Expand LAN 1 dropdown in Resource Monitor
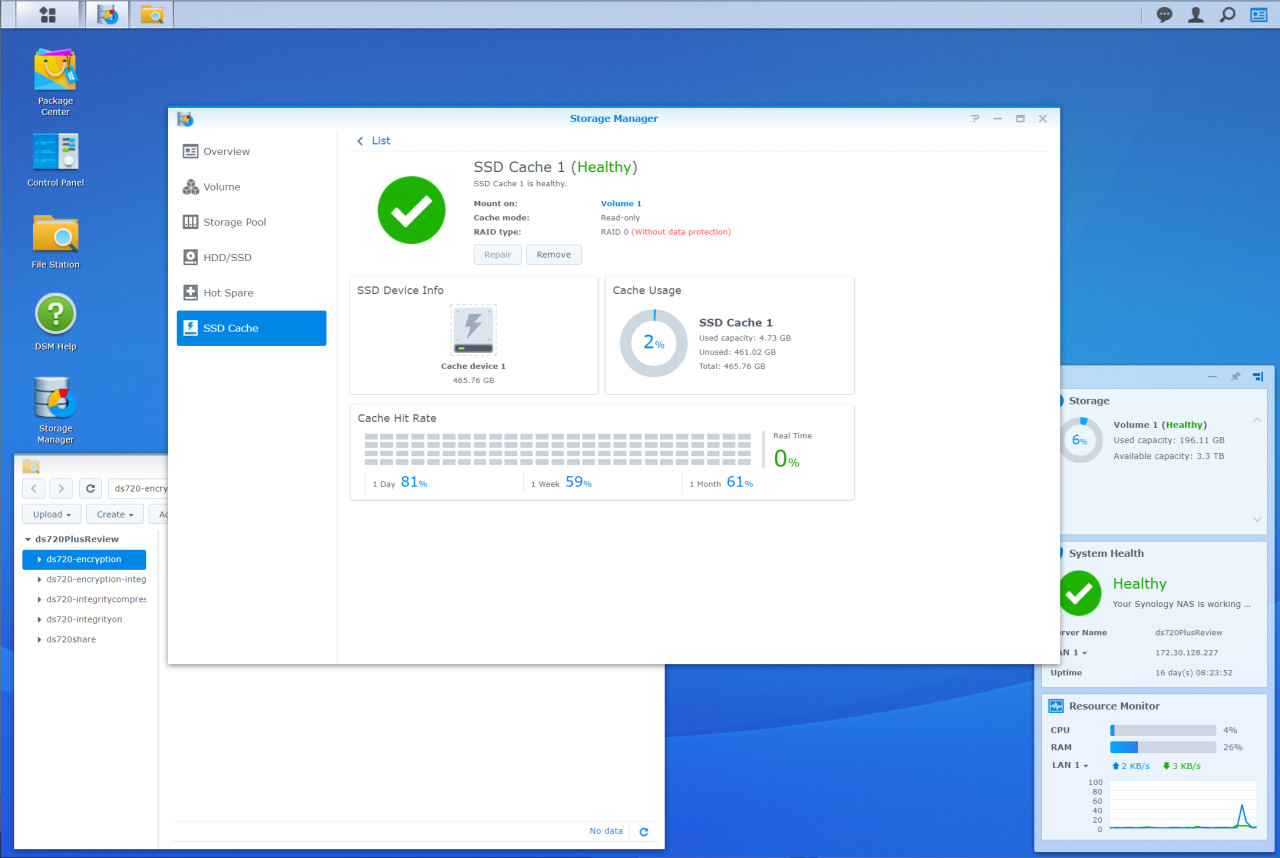The height and width of the screenshot is (858, 1280). pos(1069,766)
